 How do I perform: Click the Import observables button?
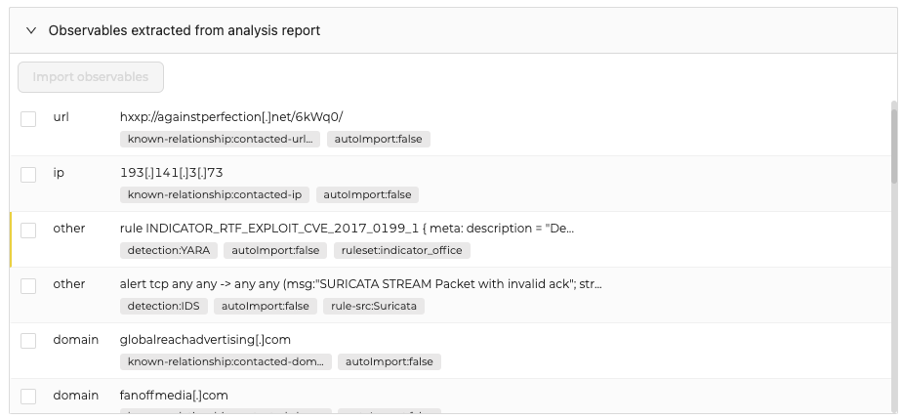click(x=90, y=77)
